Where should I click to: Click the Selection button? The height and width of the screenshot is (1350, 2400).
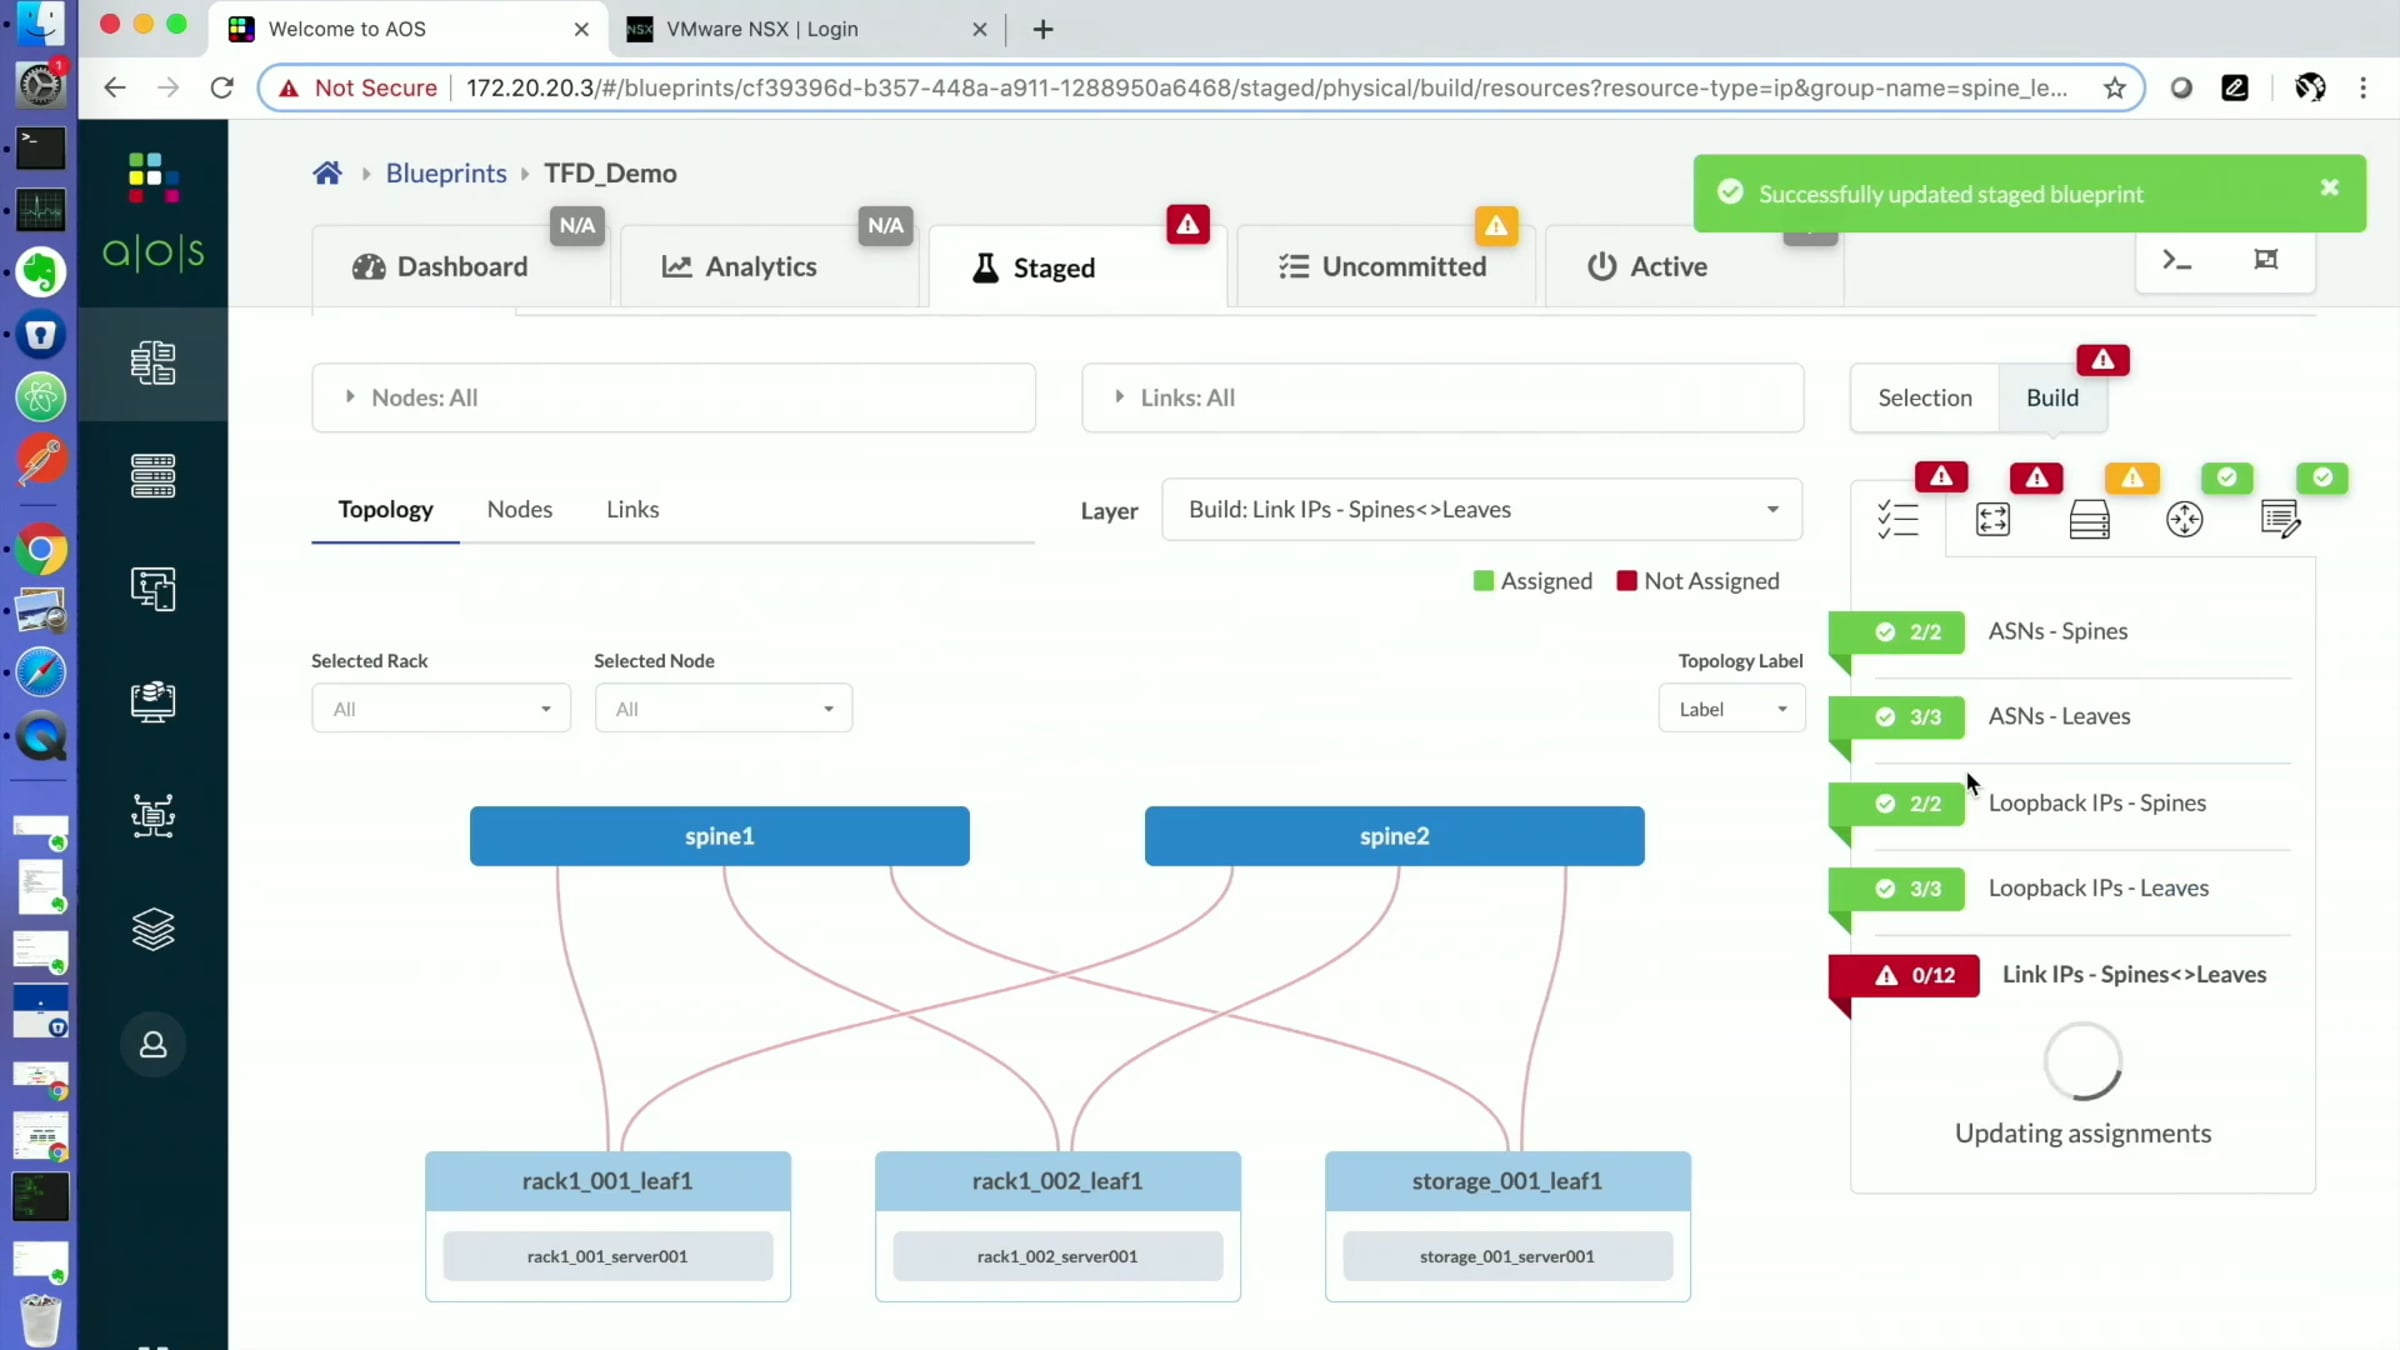tap(1924, 398)
